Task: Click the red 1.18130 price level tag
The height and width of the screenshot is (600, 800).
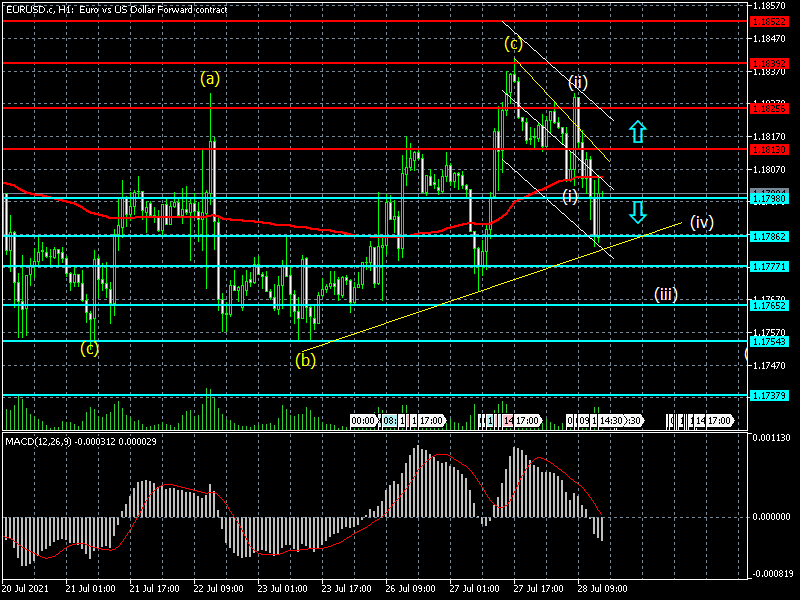Action: (769, 149)
